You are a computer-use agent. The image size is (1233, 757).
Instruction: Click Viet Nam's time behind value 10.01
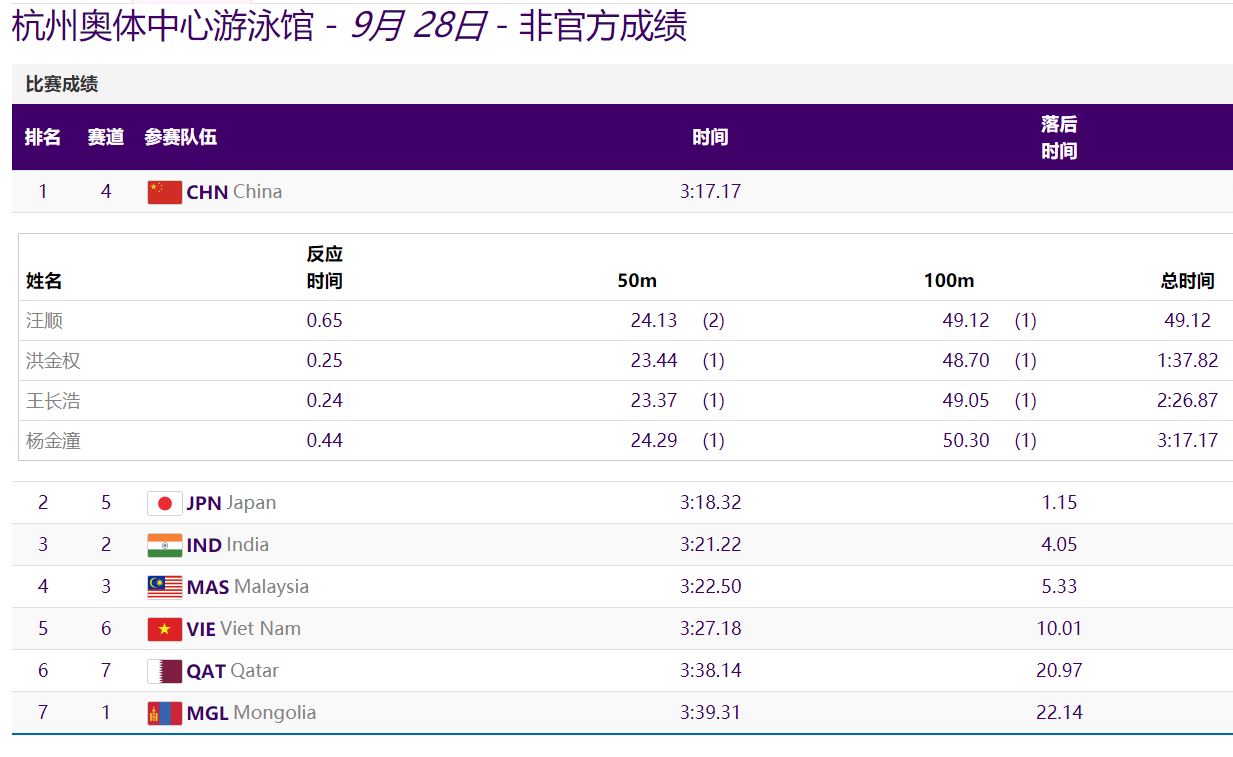(x=1059, y=629)
